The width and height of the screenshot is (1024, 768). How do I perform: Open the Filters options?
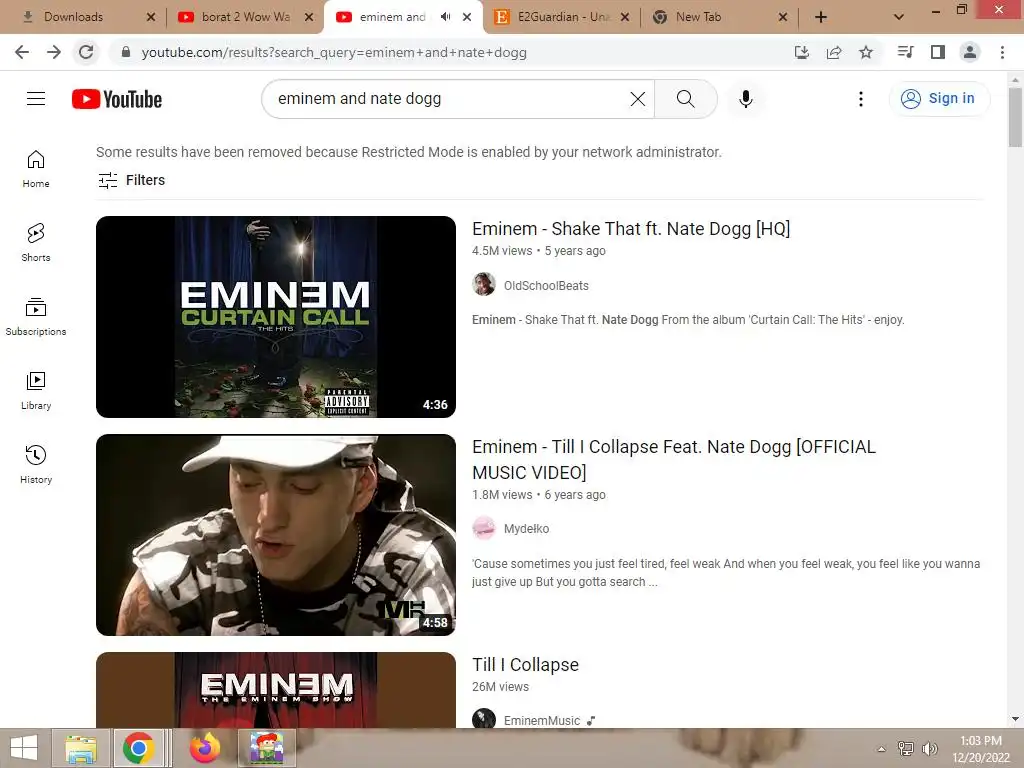(131, 180)
